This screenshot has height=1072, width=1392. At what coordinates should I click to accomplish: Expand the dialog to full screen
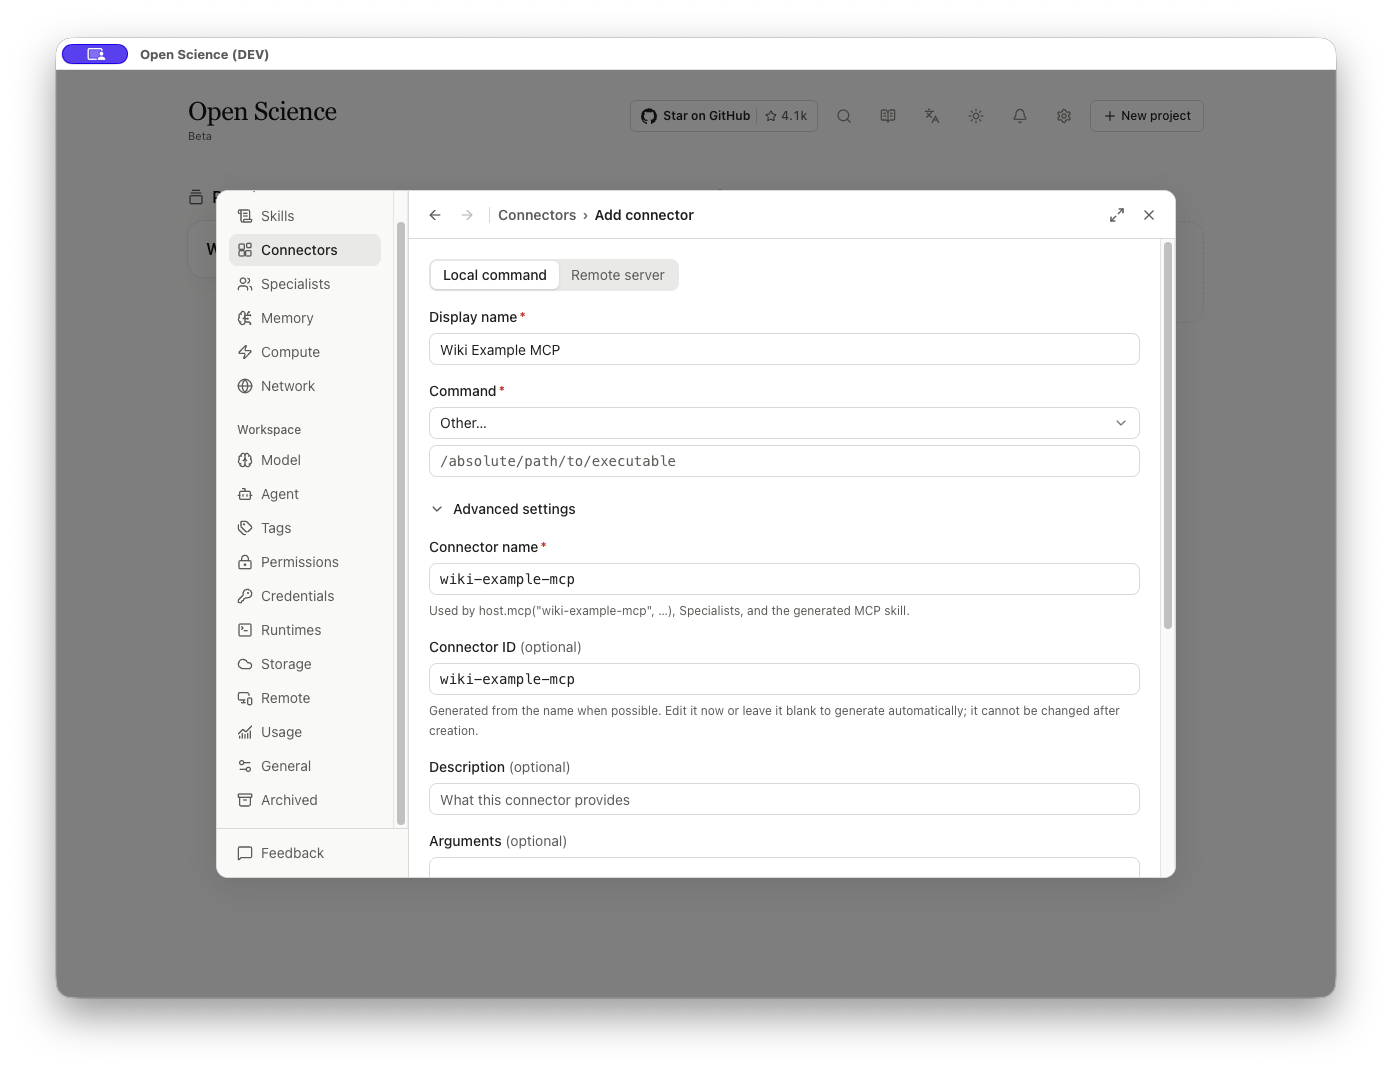point(1117,215)
